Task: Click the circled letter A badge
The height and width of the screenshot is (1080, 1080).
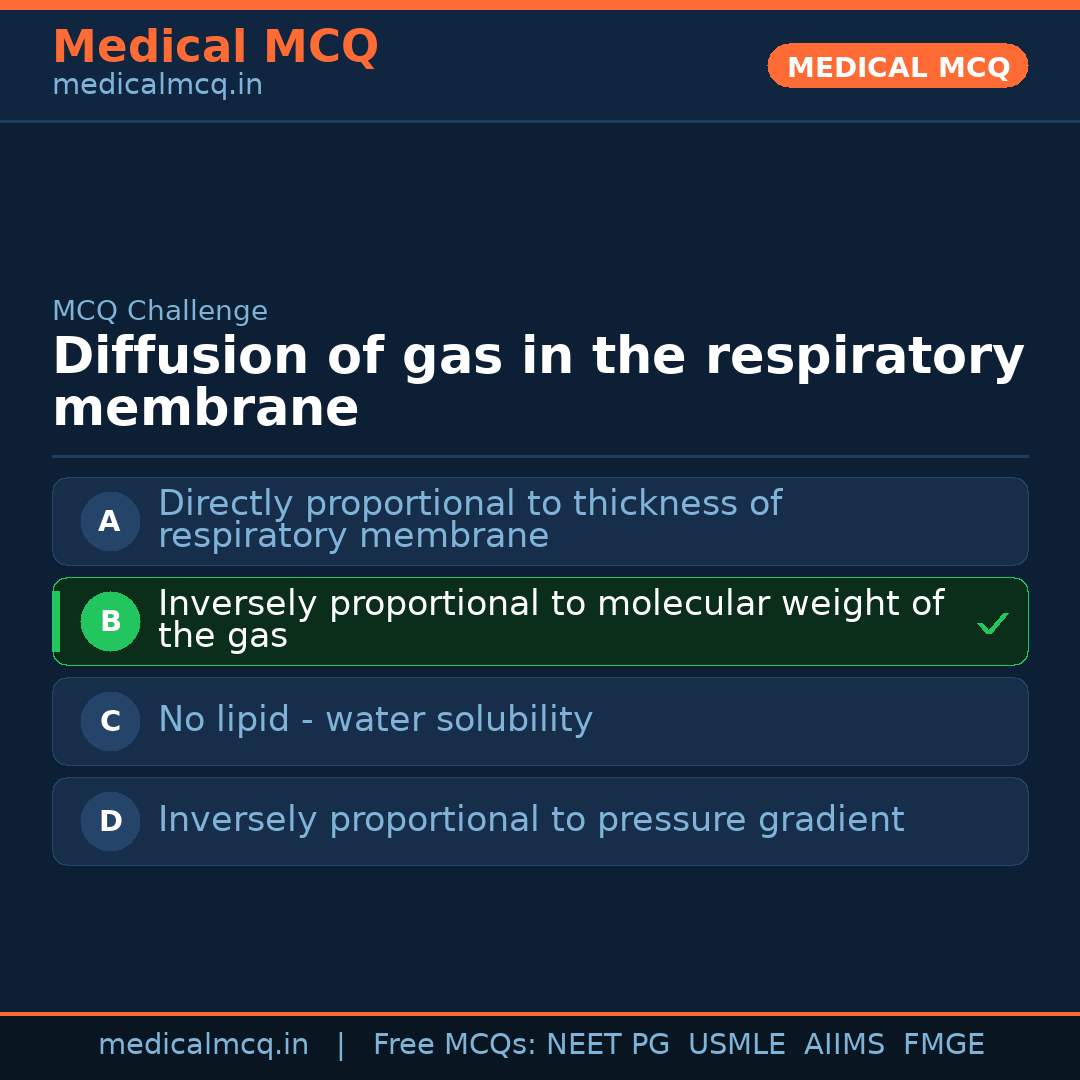Action: tap(110, 521)
